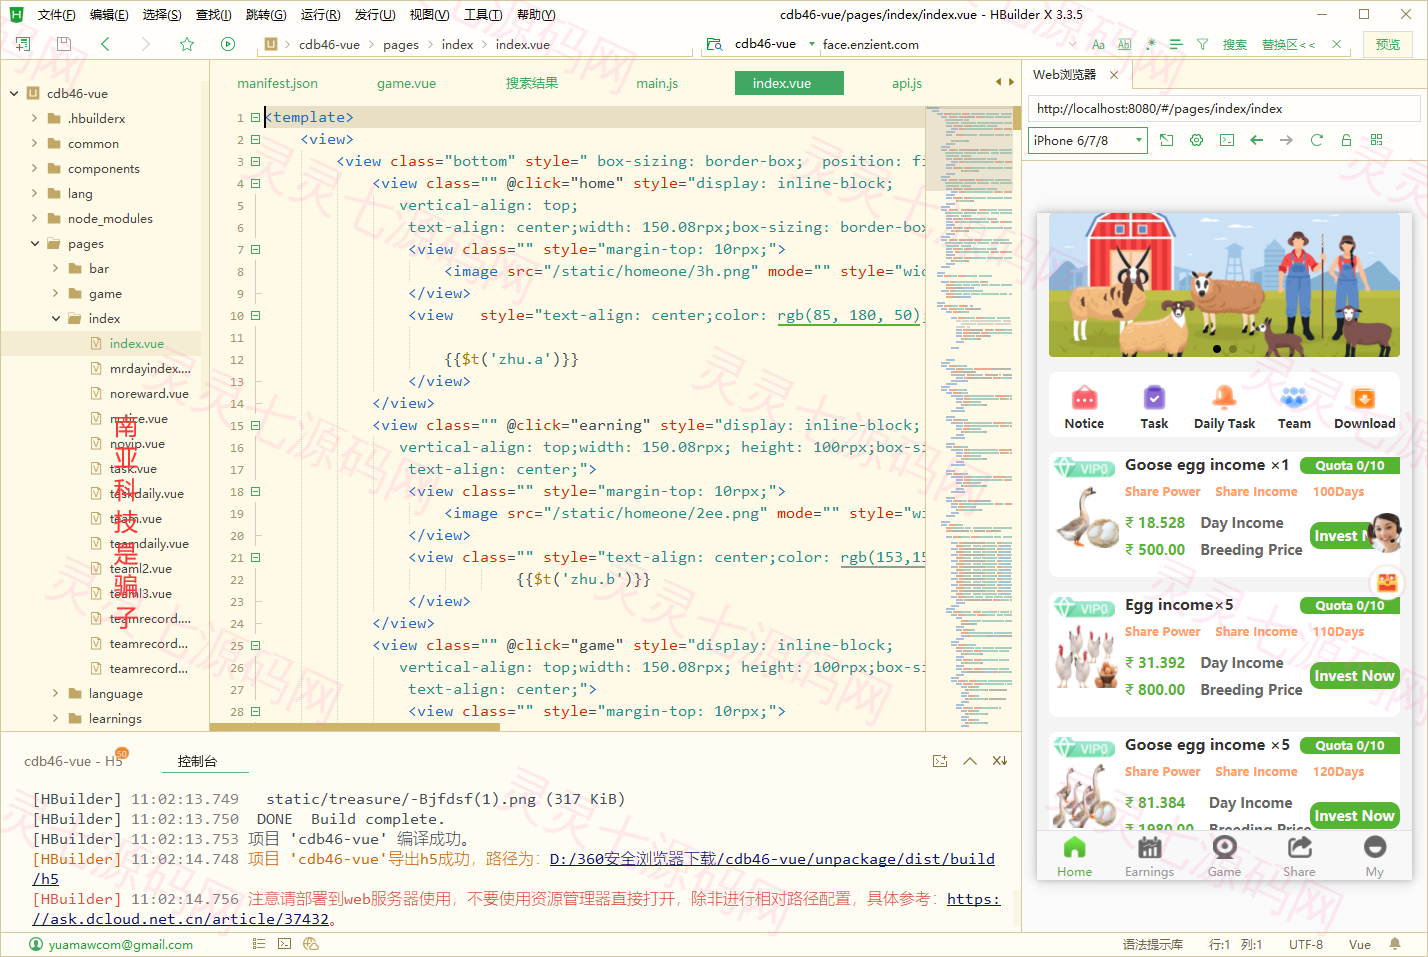The image size is (1428, 957).
Task: Click the 预览 preview button
Action: (1388, 44)
